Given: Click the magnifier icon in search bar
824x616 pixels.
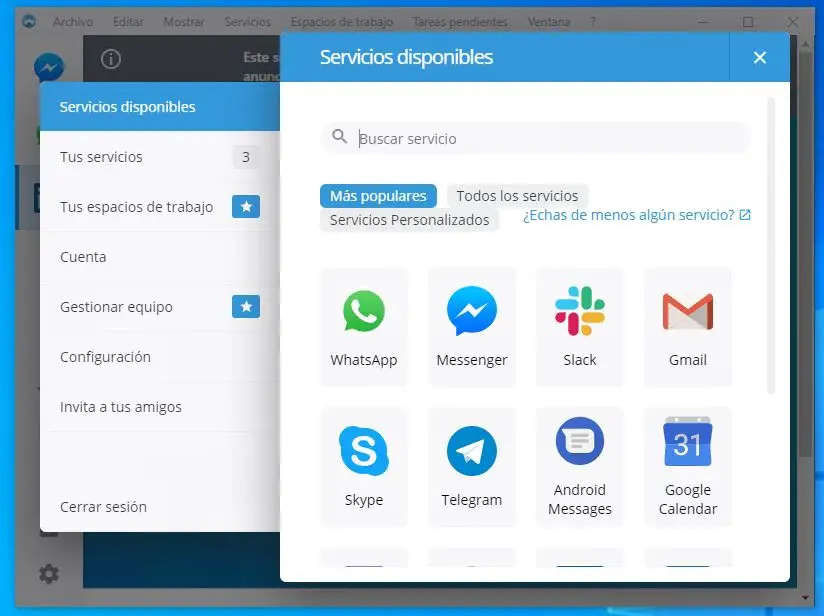Looking at the screenshot, I should coord(339,137).
